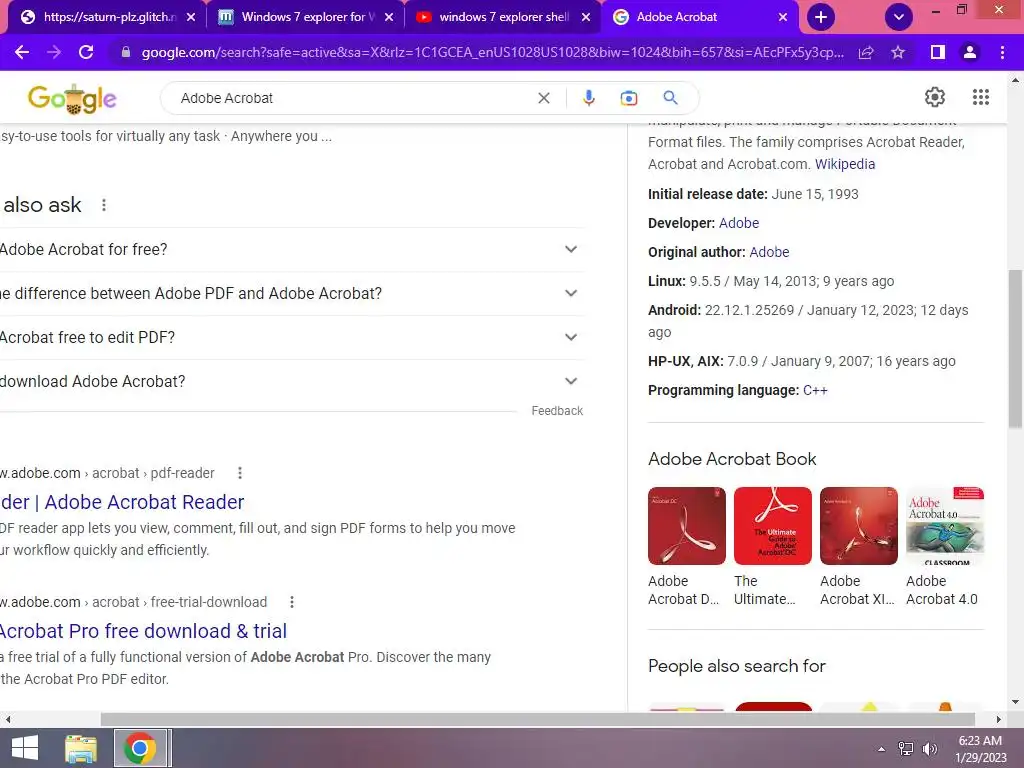
Task: Open People also ask options menu
Action: tap(104, 205)
